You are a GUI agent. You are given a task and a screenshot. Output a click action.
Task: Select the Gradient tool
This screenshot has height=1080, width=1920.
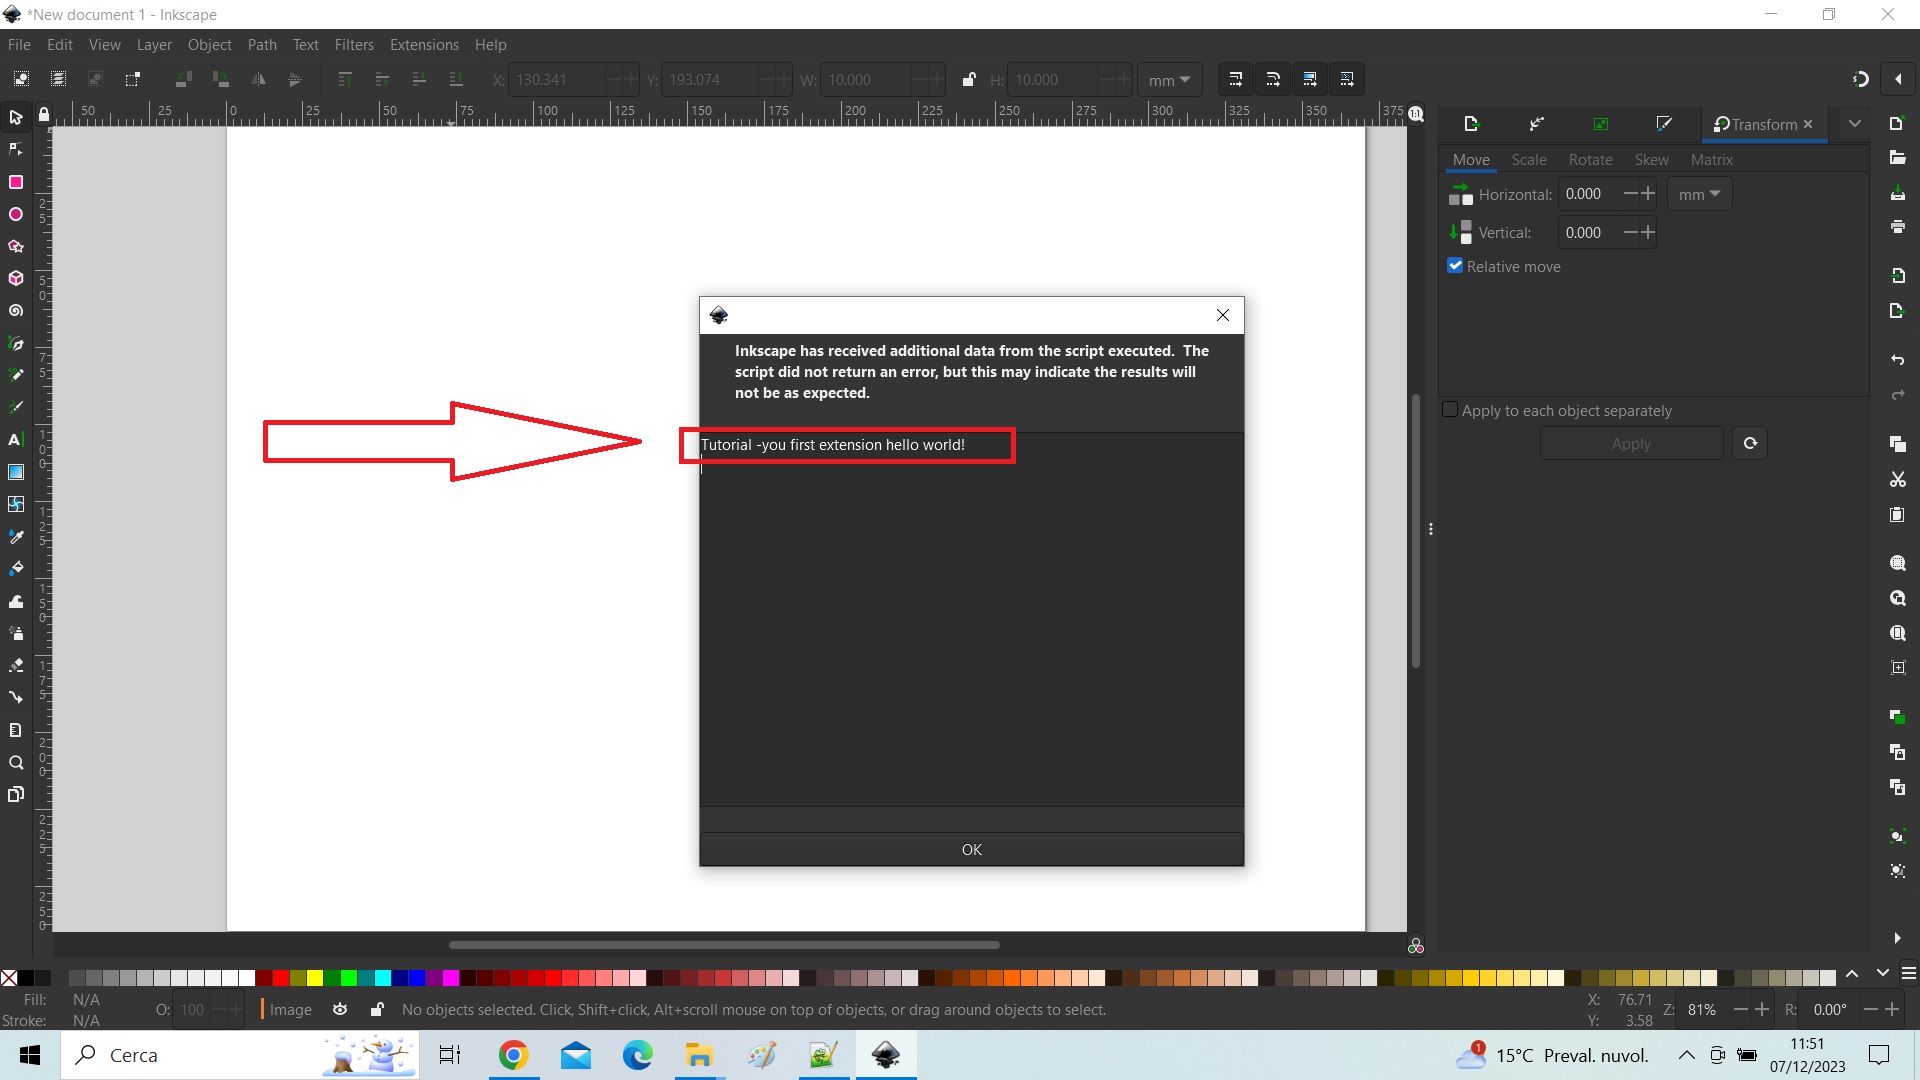[16, 472]
